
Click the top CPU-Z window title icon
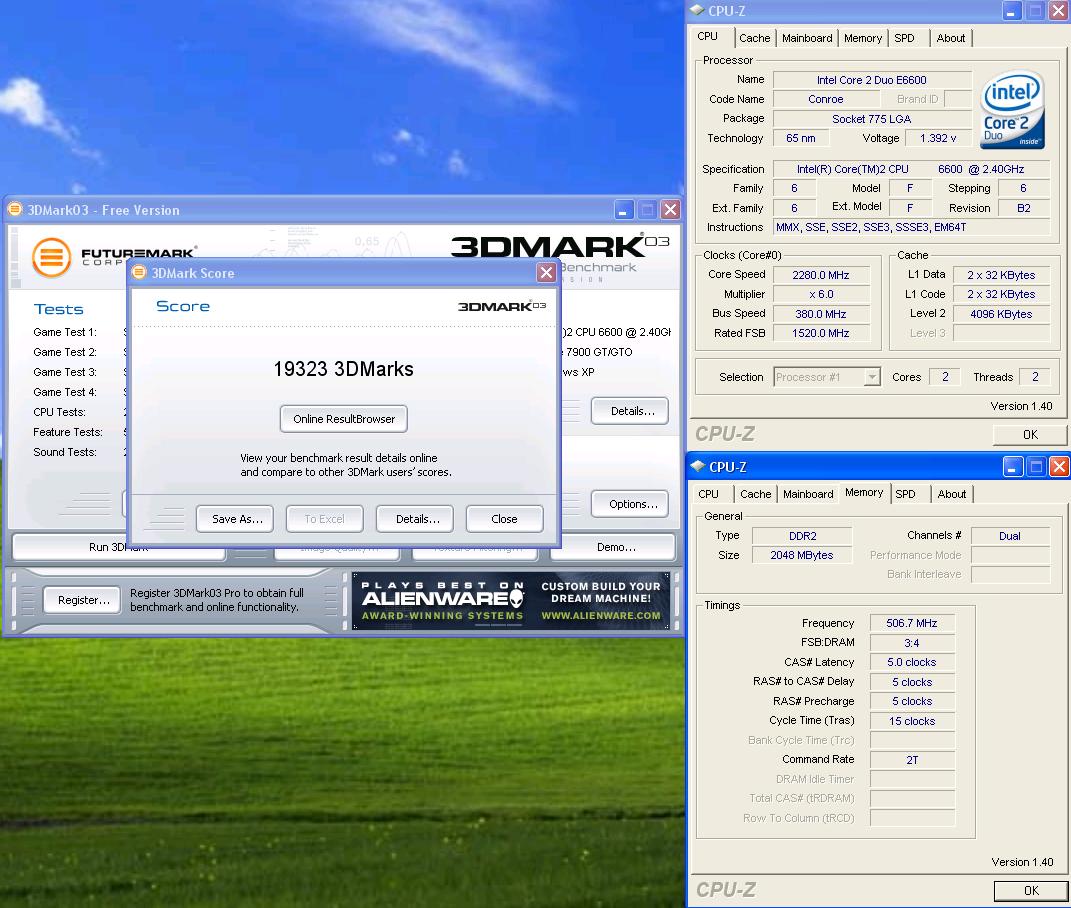(x=697, y=10)
